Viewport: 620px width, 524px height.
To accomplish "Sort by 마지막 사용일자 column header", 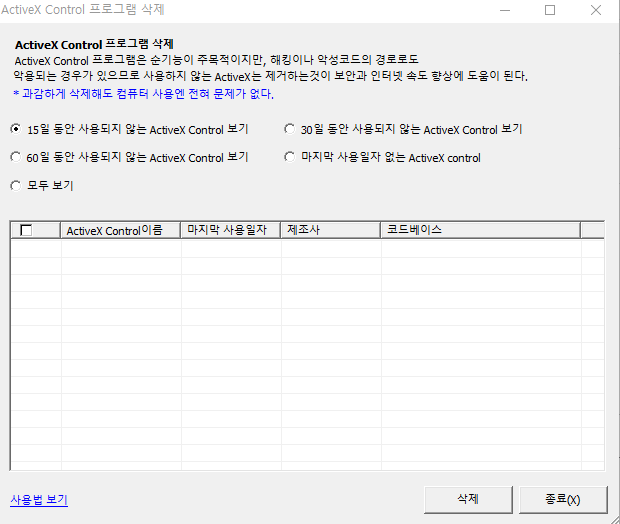I will [x=231, y=230].
